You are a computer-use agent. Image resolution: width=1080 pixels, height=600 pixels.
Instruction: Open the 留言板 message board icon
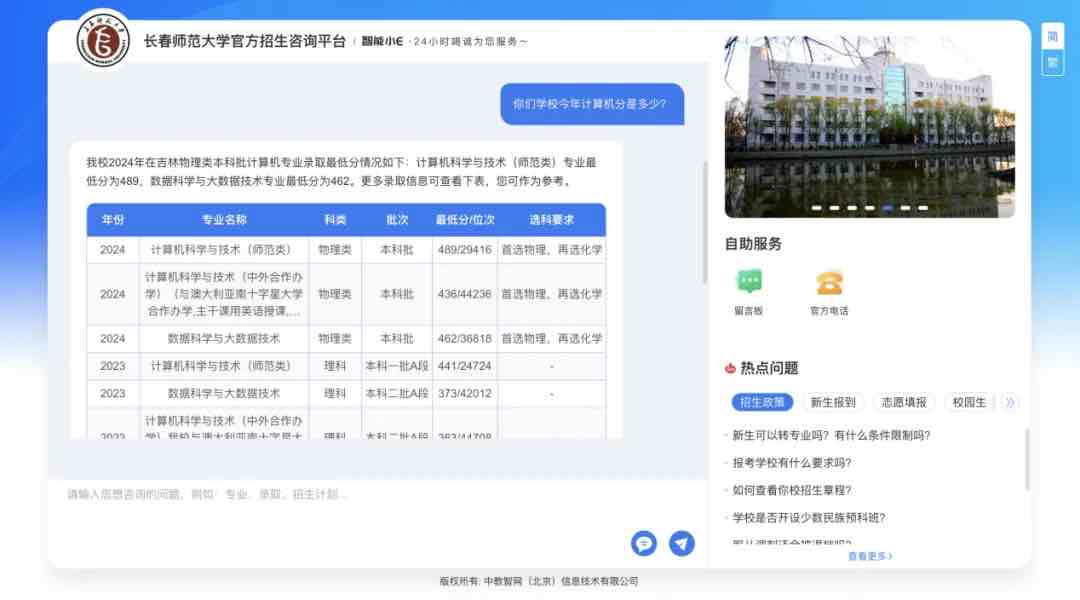[749, 283]
